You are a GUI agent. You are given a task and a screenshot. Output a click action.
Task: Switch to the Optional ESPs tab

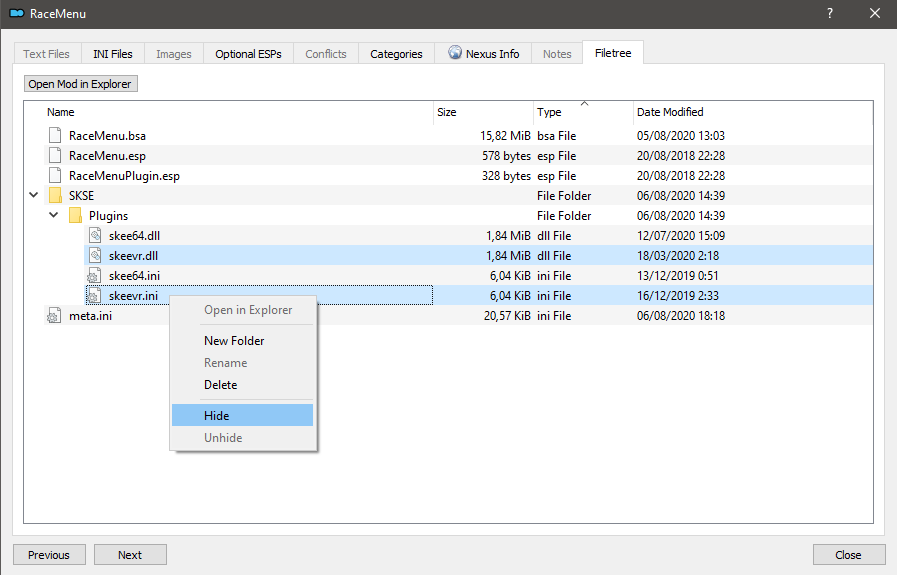[248, 54]
